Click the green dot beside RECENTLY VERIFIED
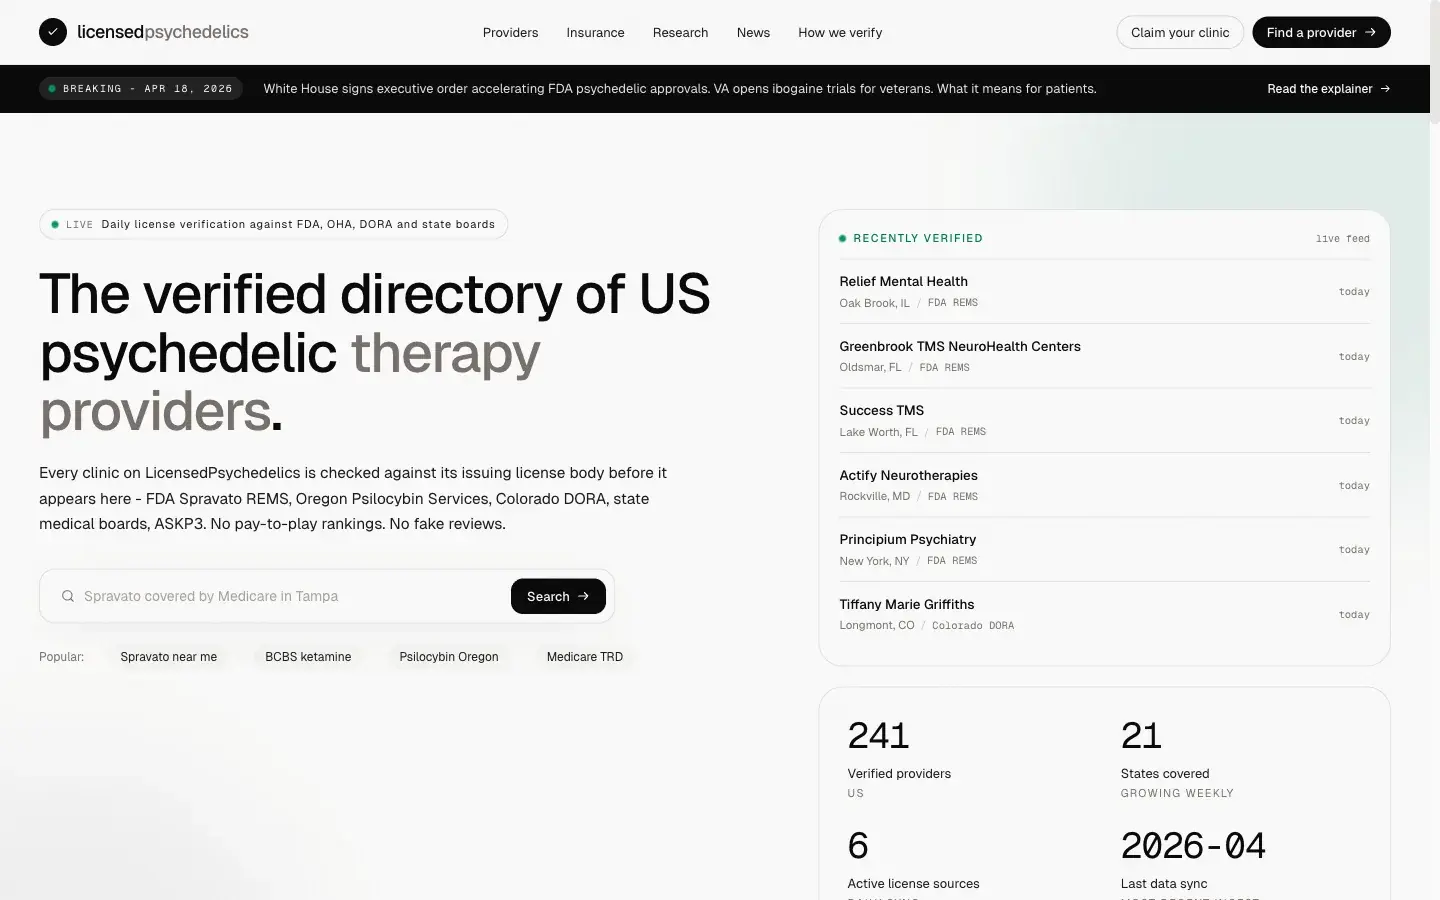This screenshot has height=900, width=1440. click(x=843, y=238)
